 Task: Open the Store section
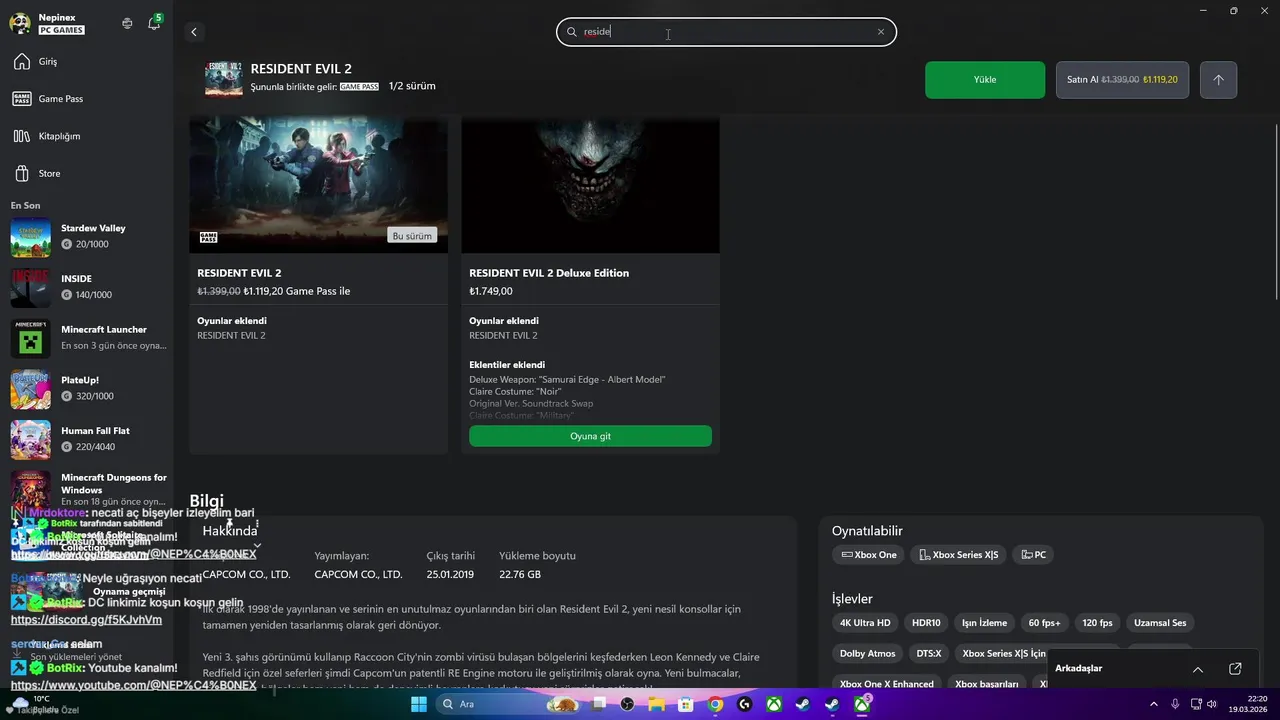pos(87,173)
